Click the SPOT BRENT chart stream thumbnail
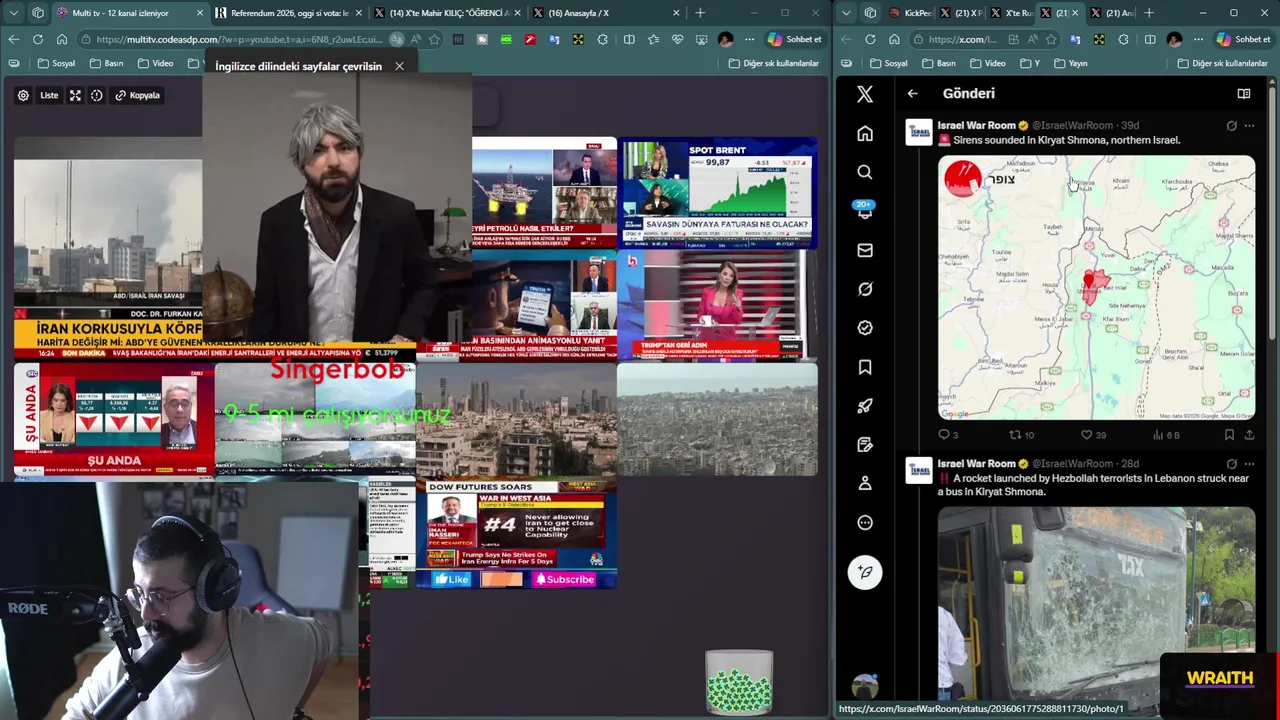 point(717,193)
